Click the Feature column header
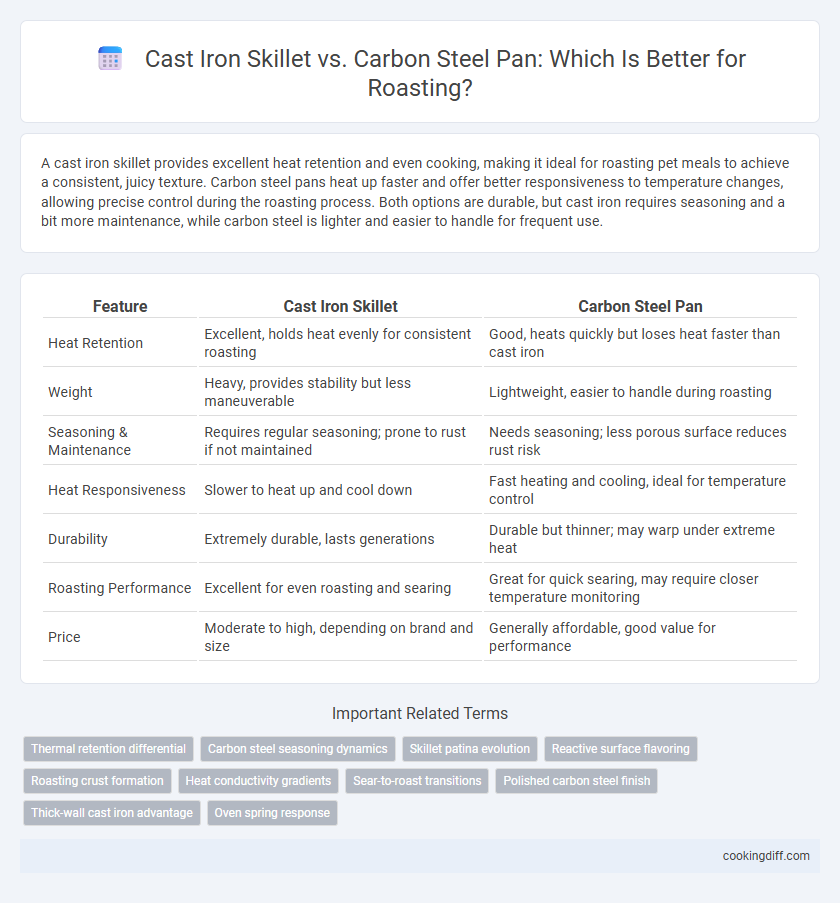The width and height of the screenshot is (840, 903). pos(120,306)
